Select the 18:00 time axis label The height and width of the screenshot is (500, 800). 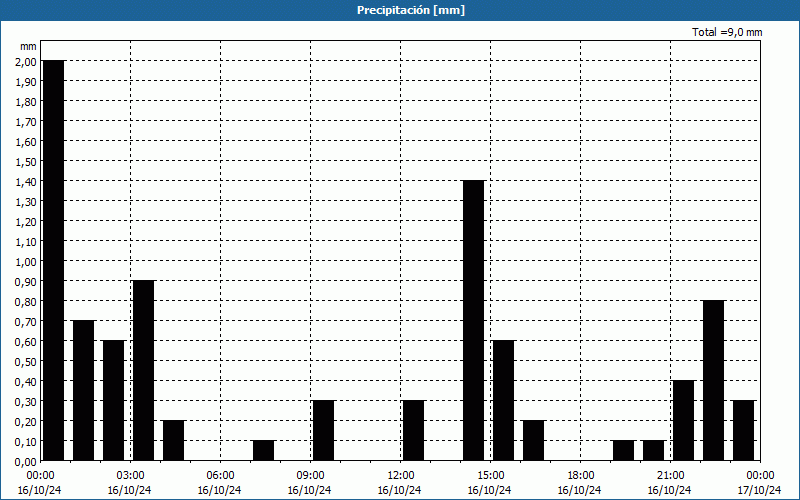coord(581,476)
